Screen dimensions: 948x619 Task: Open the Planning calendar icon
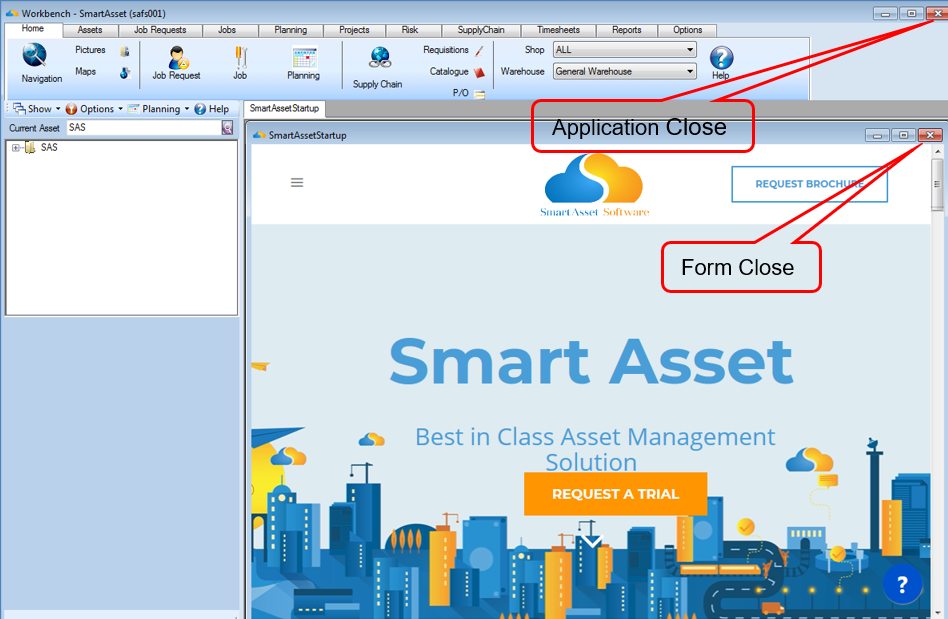point(304,57)
